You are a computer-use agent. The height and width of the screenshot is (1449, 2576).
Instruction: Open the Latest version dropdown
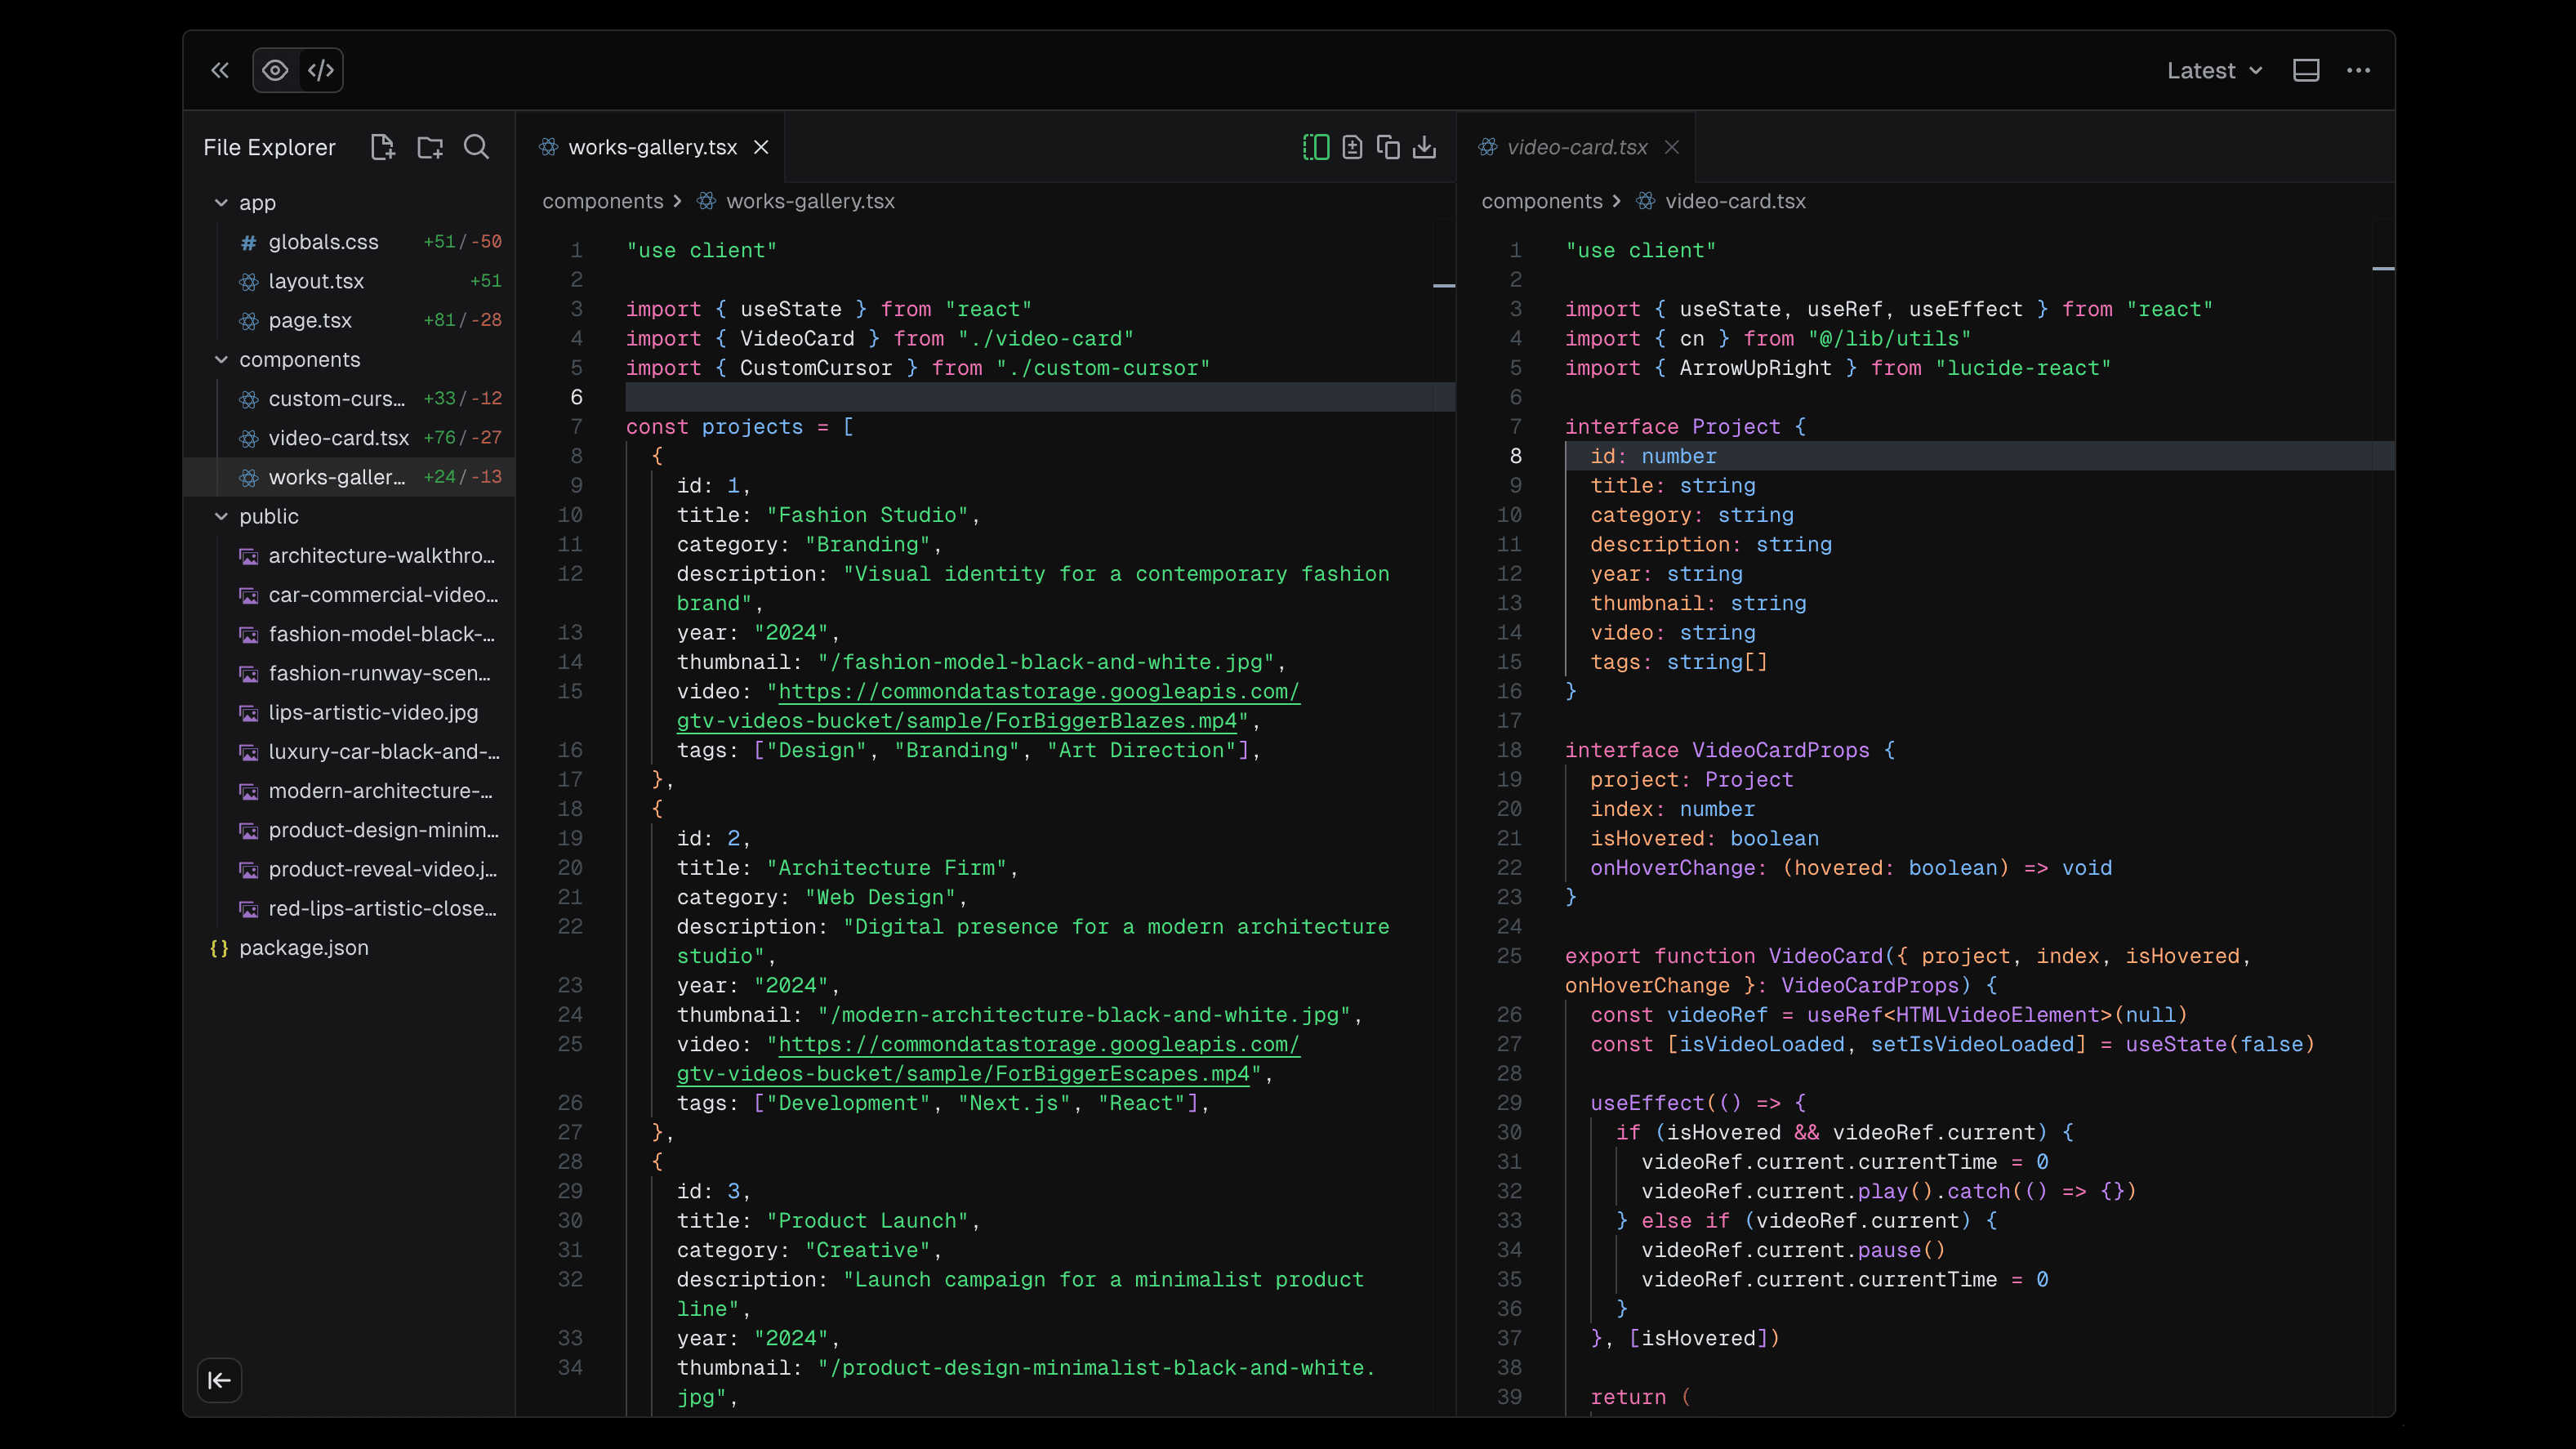2213,70
